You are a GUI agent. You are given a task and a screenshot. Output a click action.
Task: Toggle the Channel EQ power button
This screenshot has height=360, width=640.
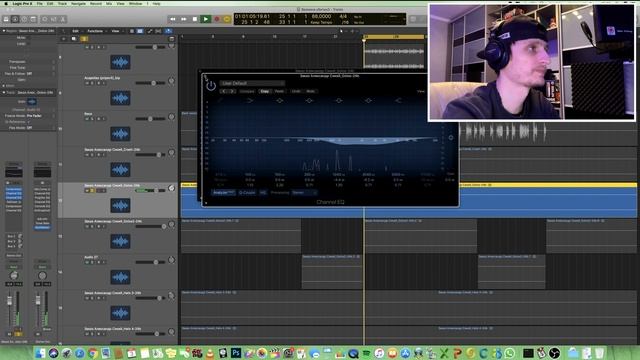(211, 86)
